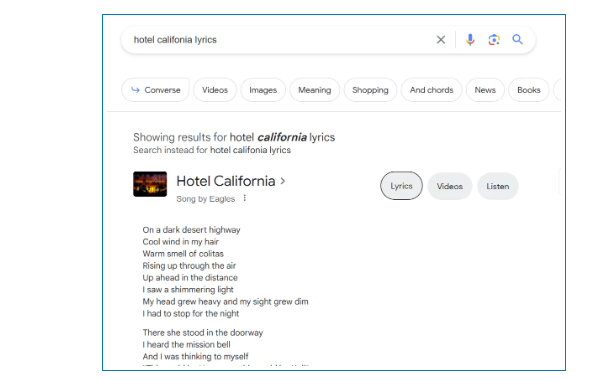Open the Books filter chip
This screenshot has height=380, width=605.
point(529,90)
